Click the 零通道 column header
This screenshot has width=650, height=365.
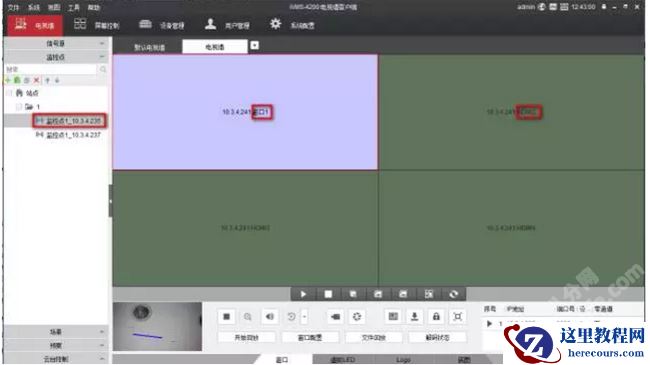603,309
